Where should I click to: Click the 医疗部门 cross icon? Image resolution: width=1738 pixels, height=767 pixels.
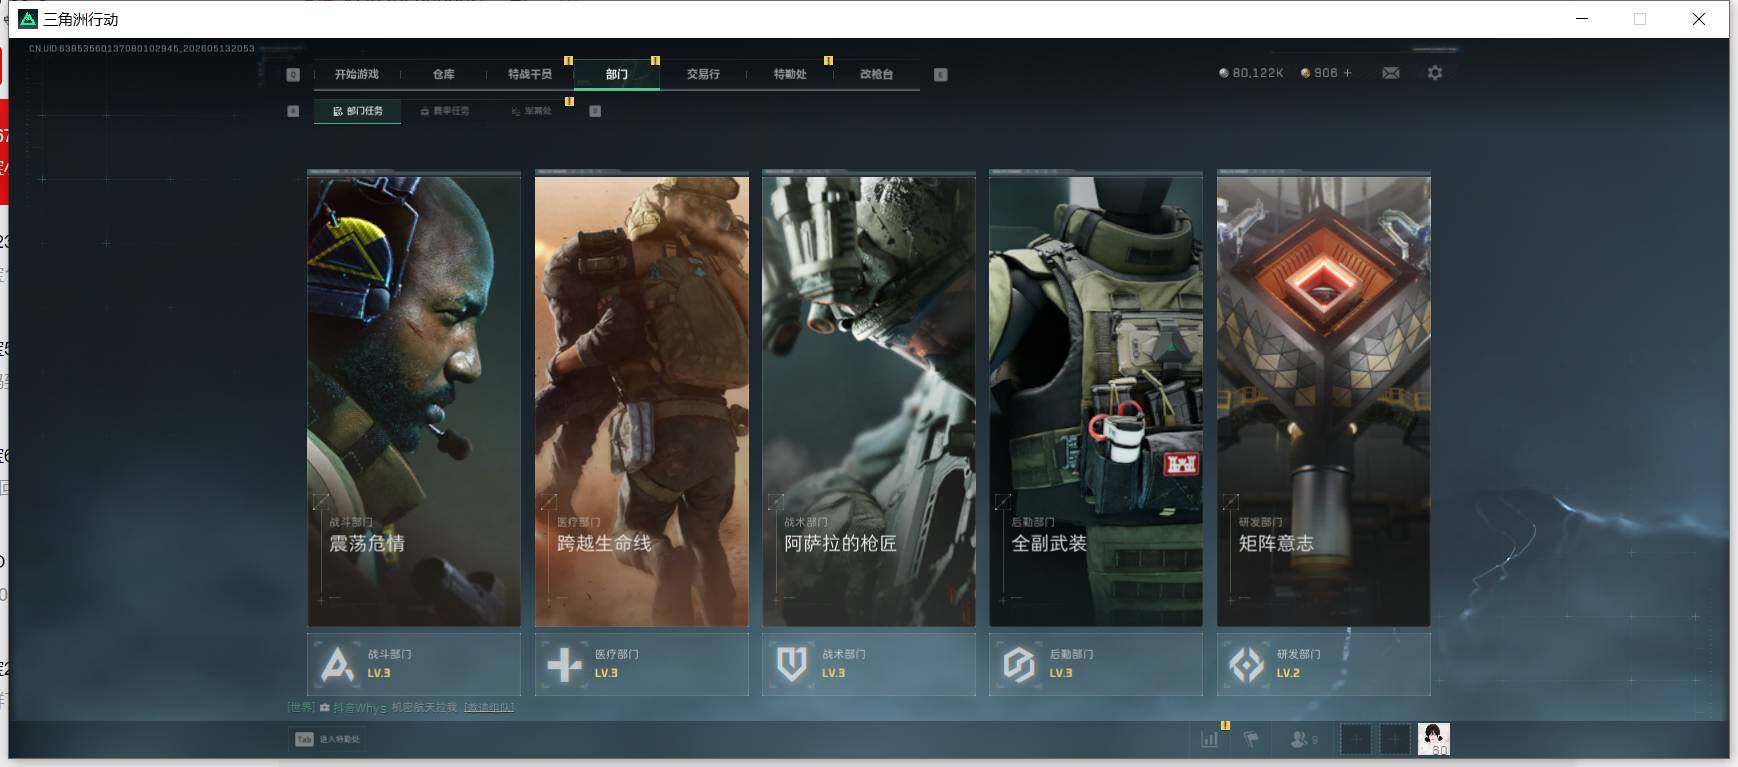[x=565, y=664]
